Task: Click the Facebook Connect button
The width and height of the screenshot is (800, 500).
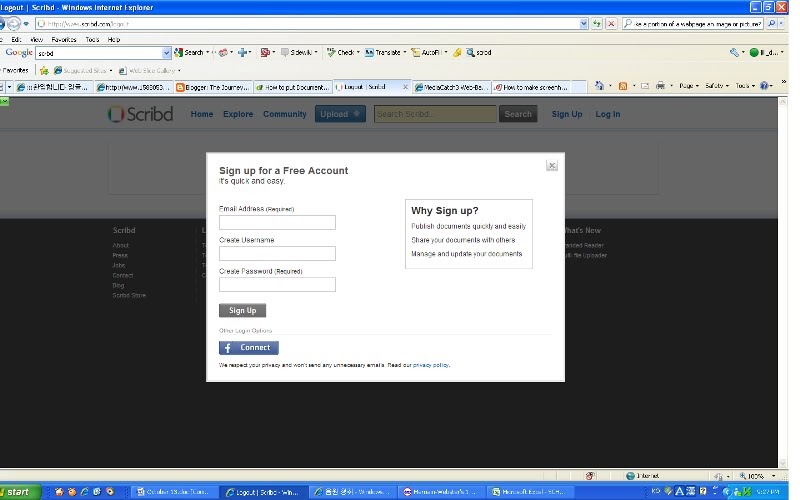Action: point(248,347)
